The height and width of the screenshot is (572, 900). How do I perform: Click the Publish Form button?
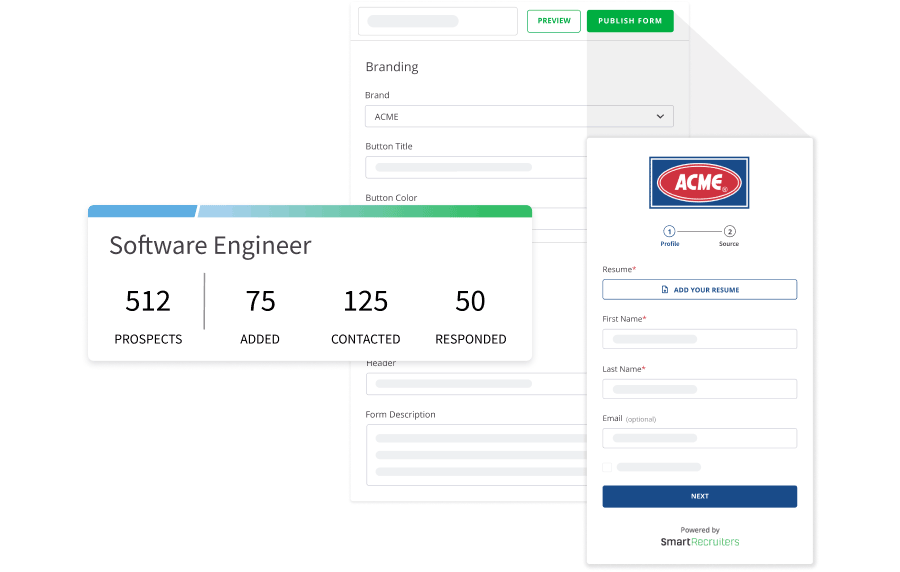click(630, 21)
